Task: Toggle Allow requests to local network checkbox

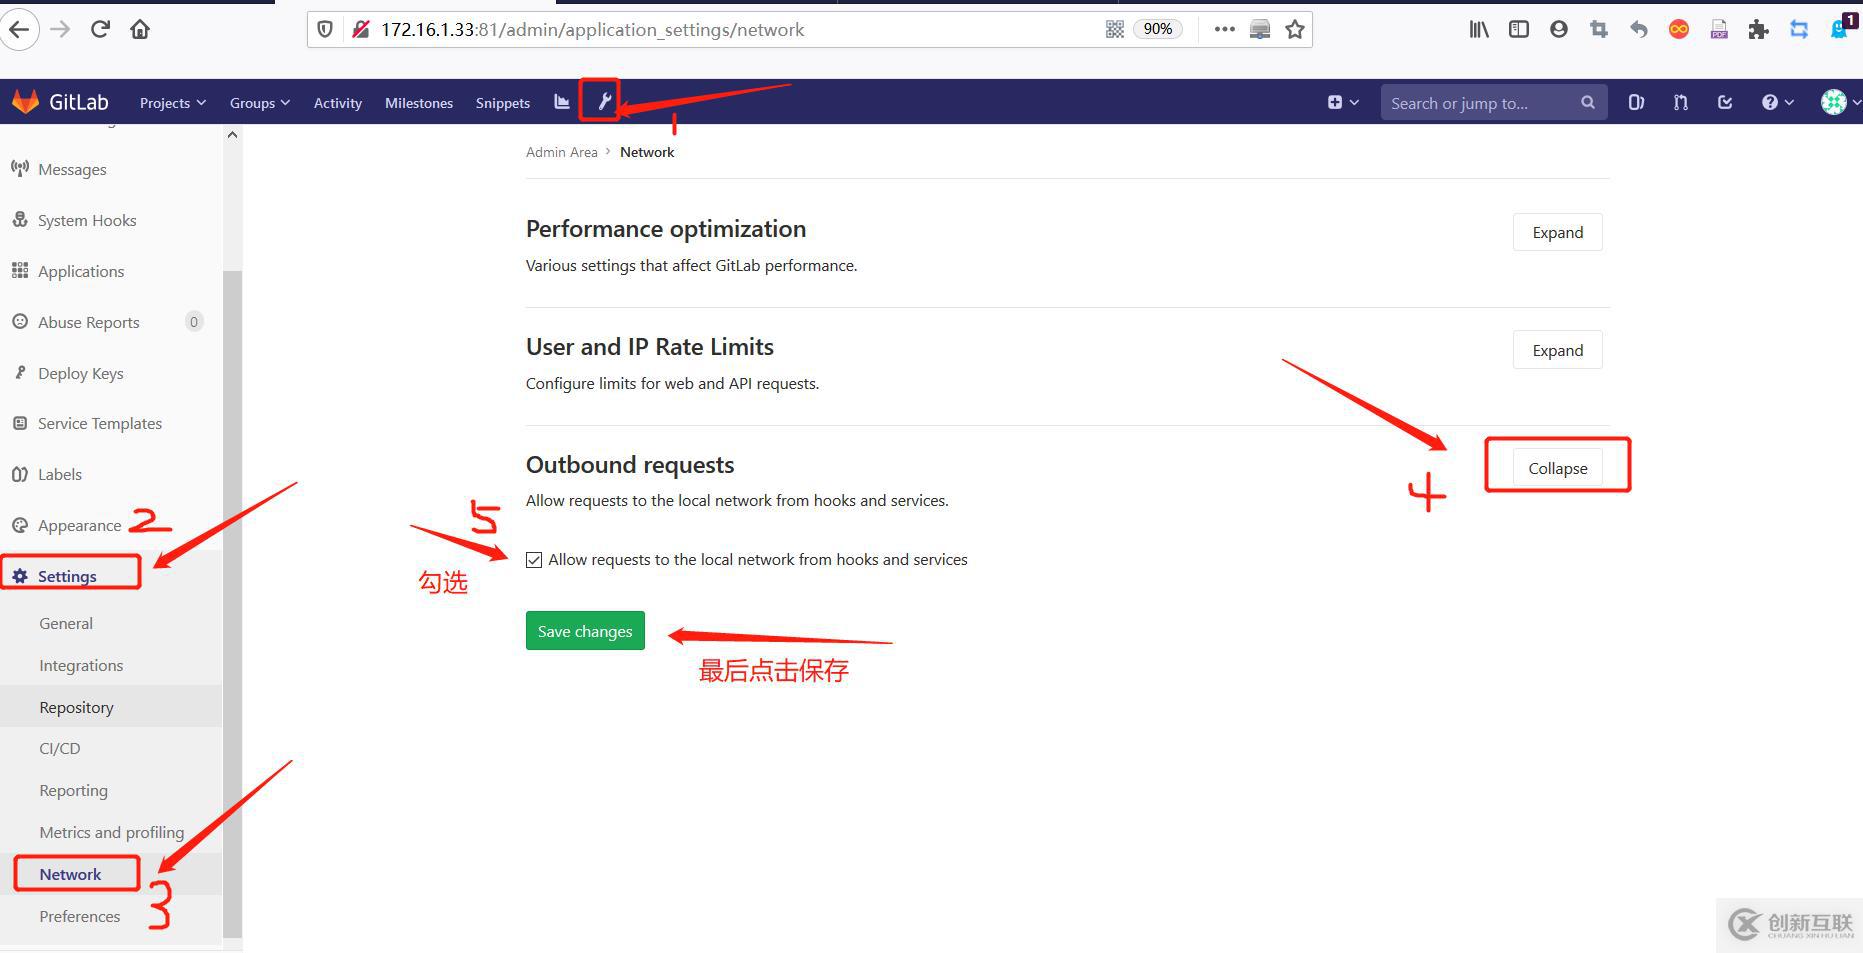Action: 534,560
